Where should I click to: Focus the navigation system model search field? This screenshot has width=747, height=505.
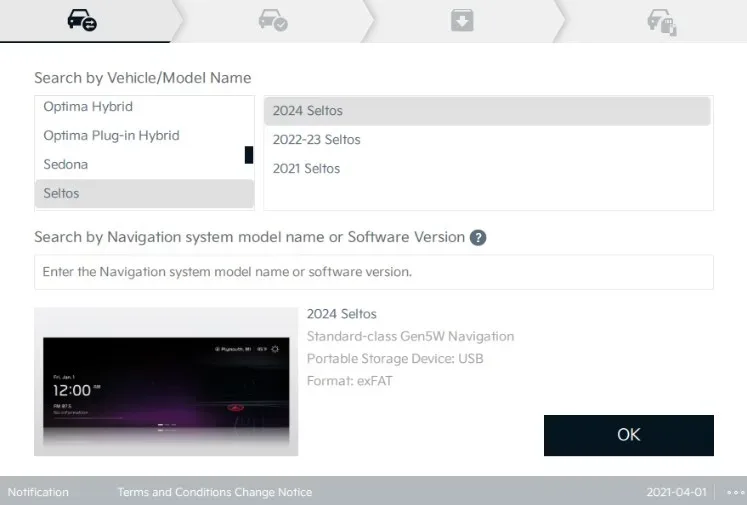point(374,272)
